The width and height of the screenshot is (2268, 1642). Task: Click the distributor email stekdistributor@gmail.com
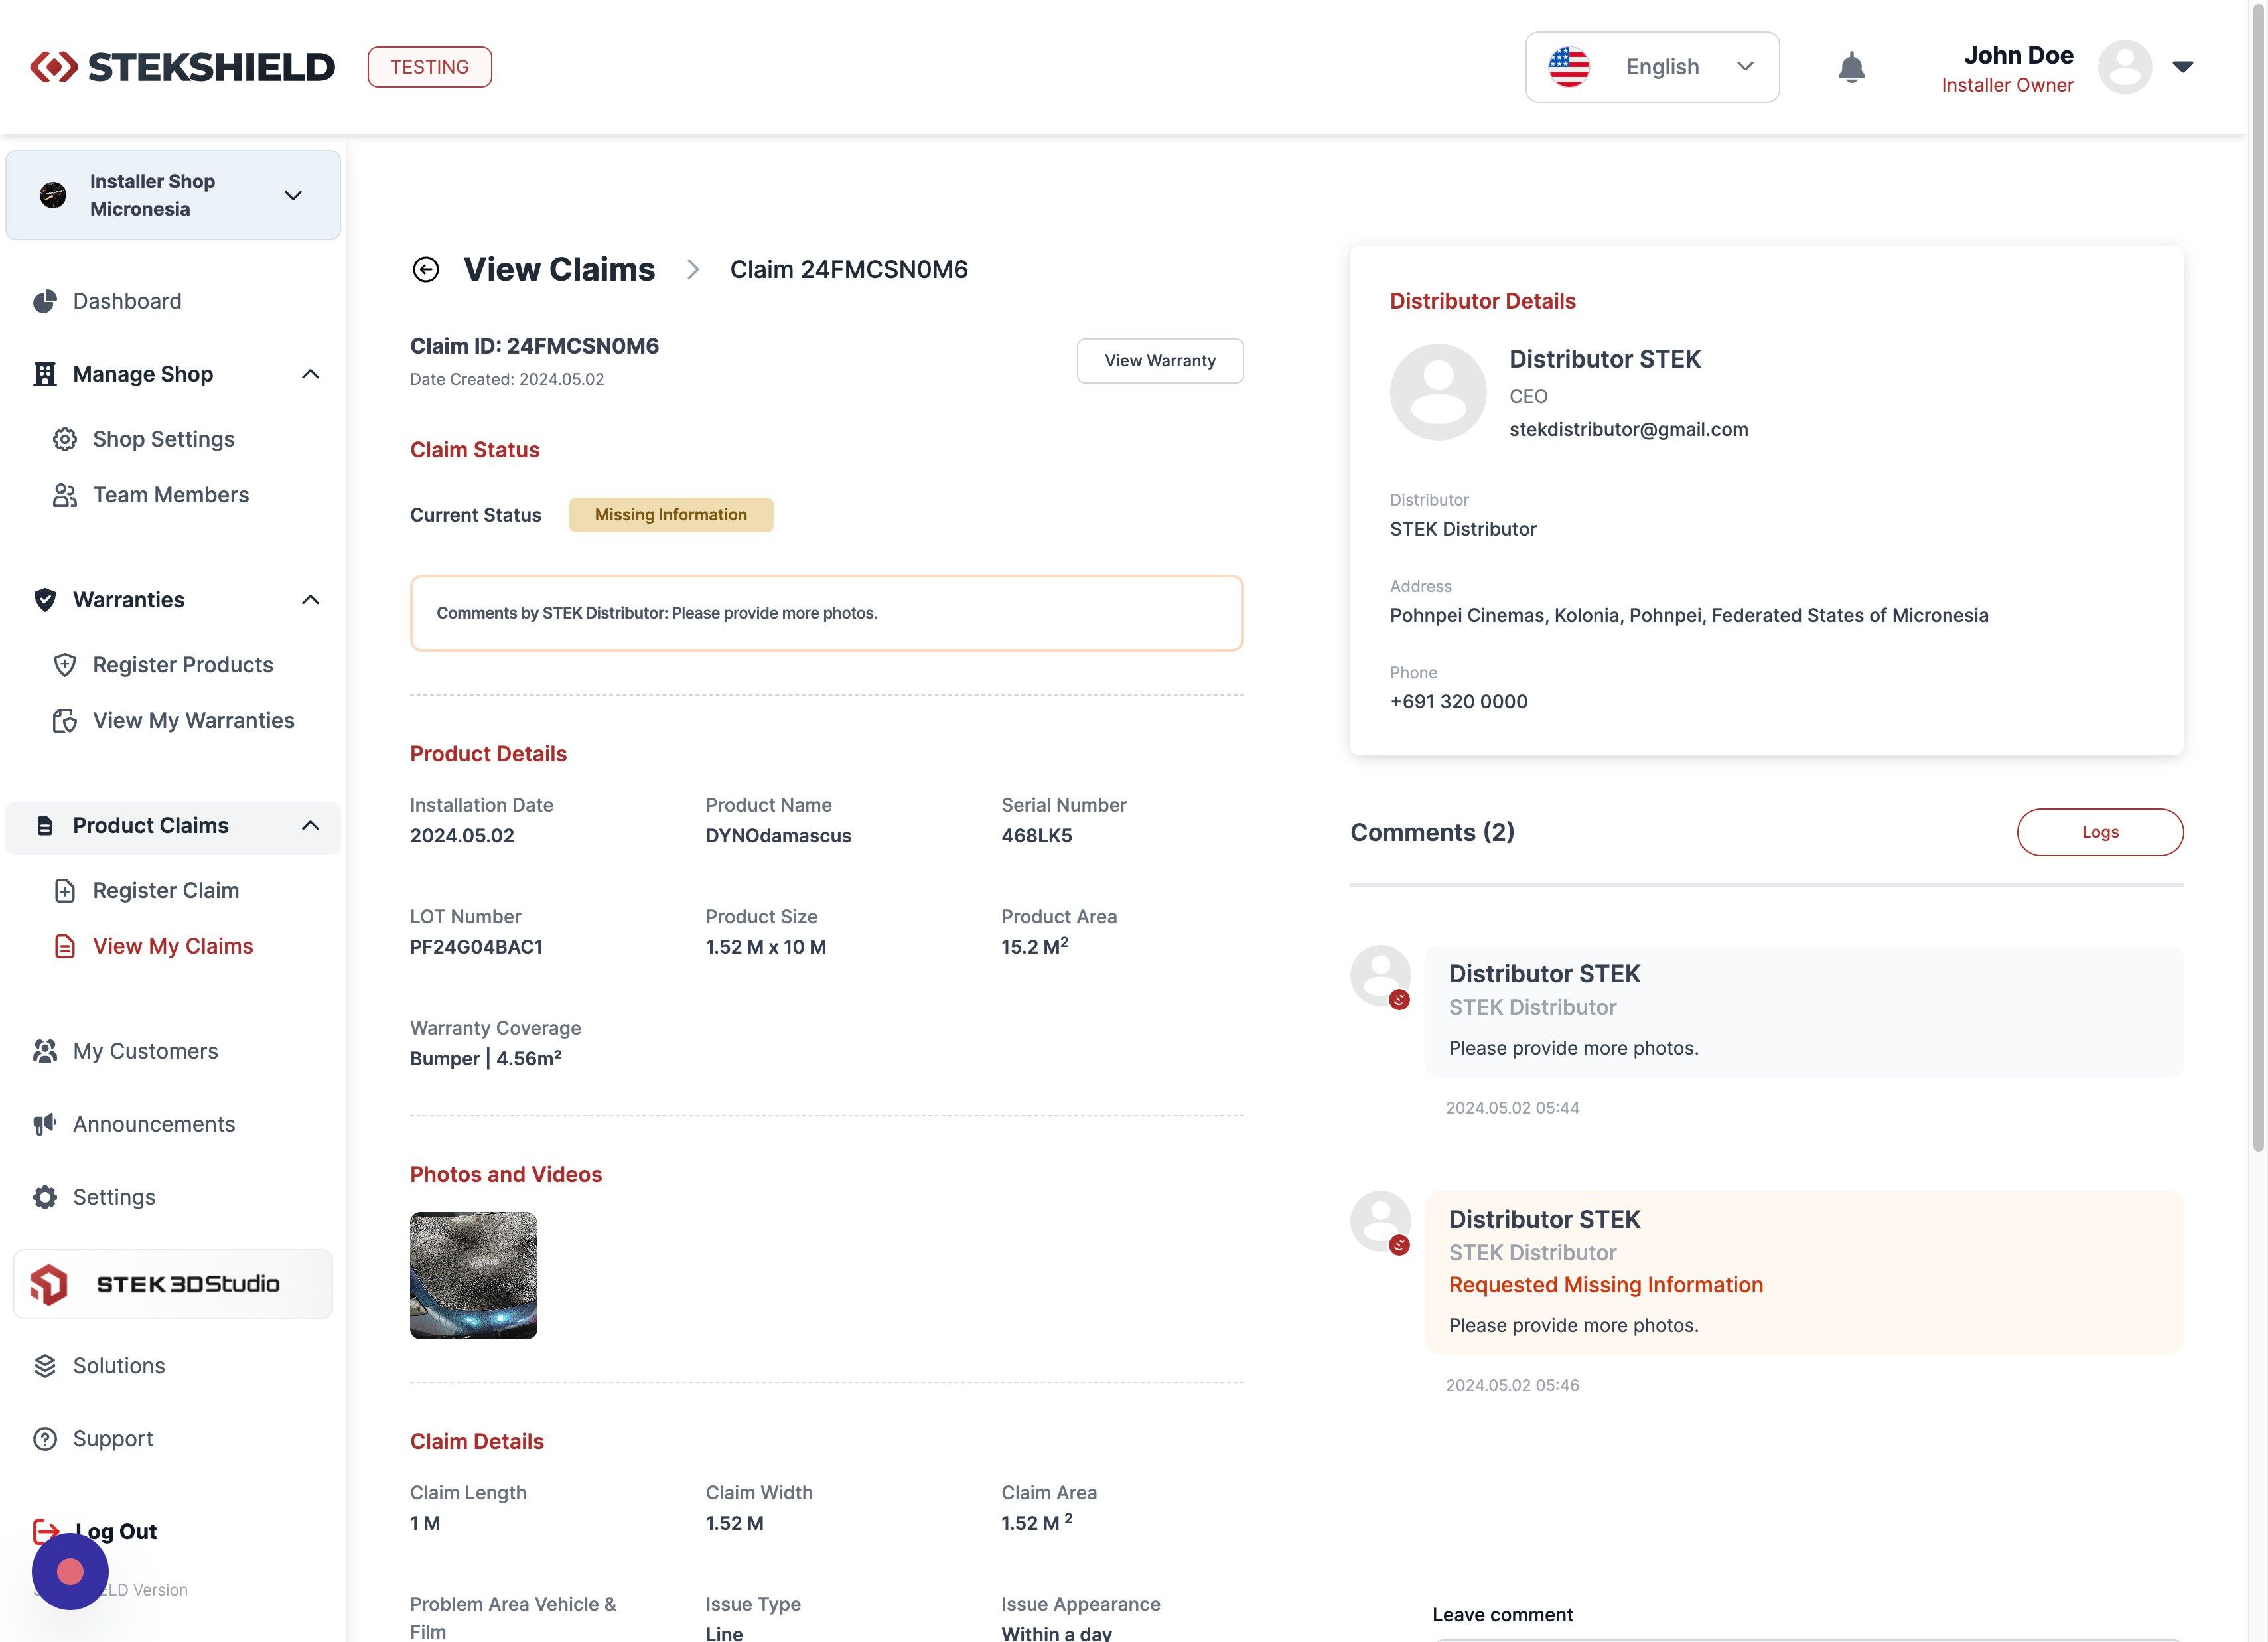(x=1629, y=430)
